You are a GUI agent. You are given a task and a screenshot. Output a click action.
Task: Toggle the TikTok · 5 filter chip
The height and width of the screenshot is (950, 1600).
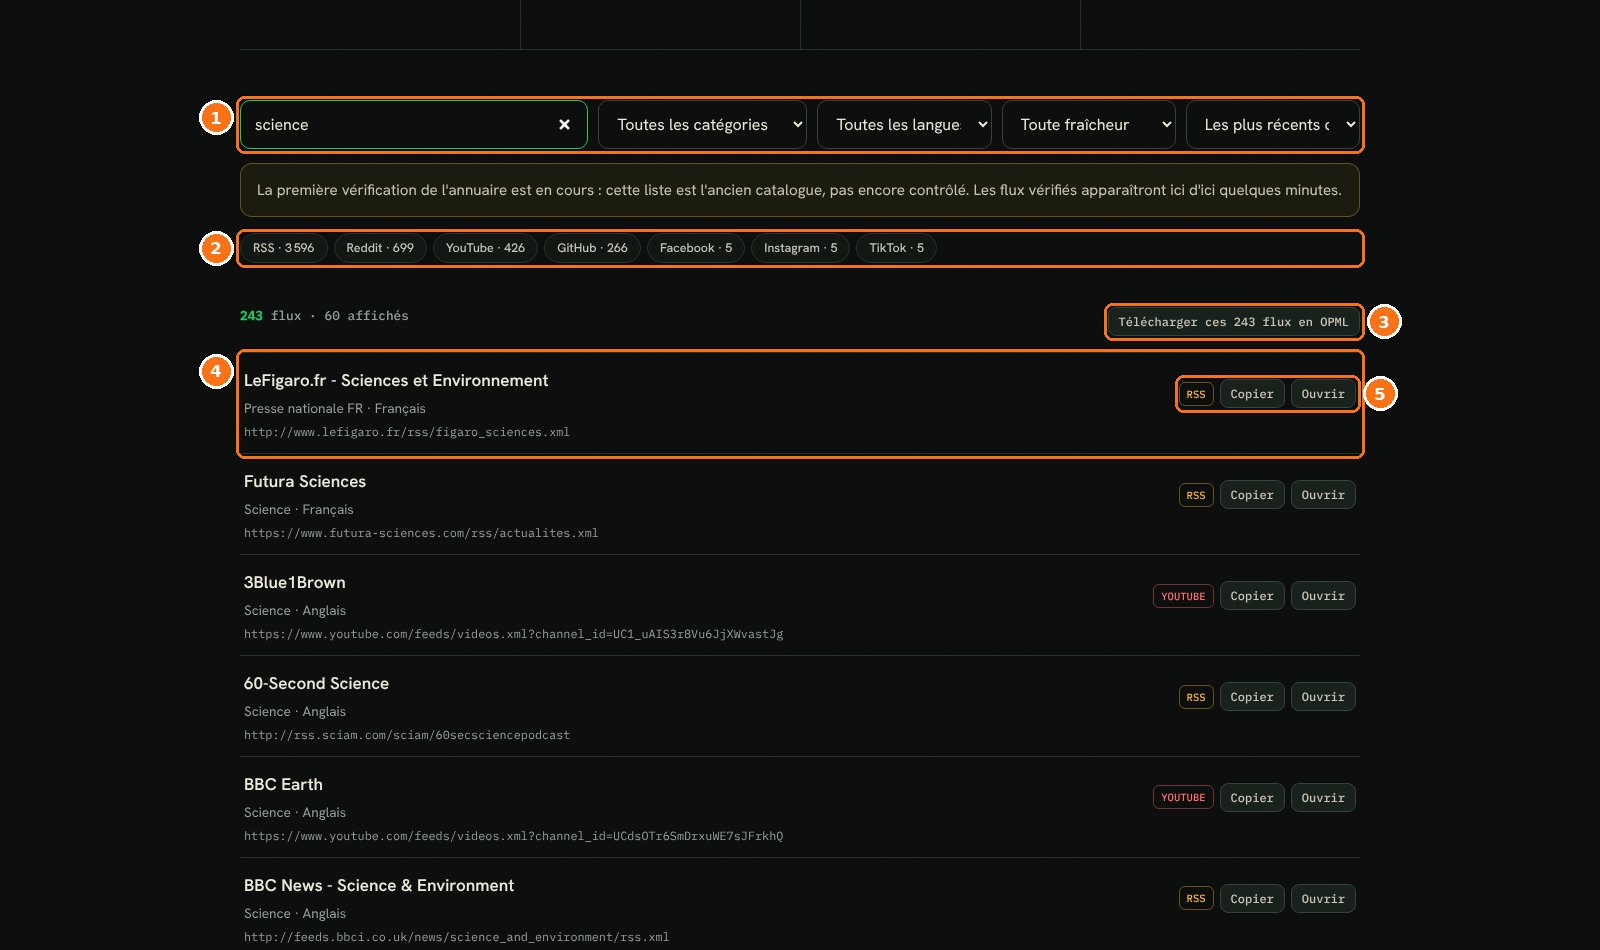pyautogui.click(x=897, y=248)
